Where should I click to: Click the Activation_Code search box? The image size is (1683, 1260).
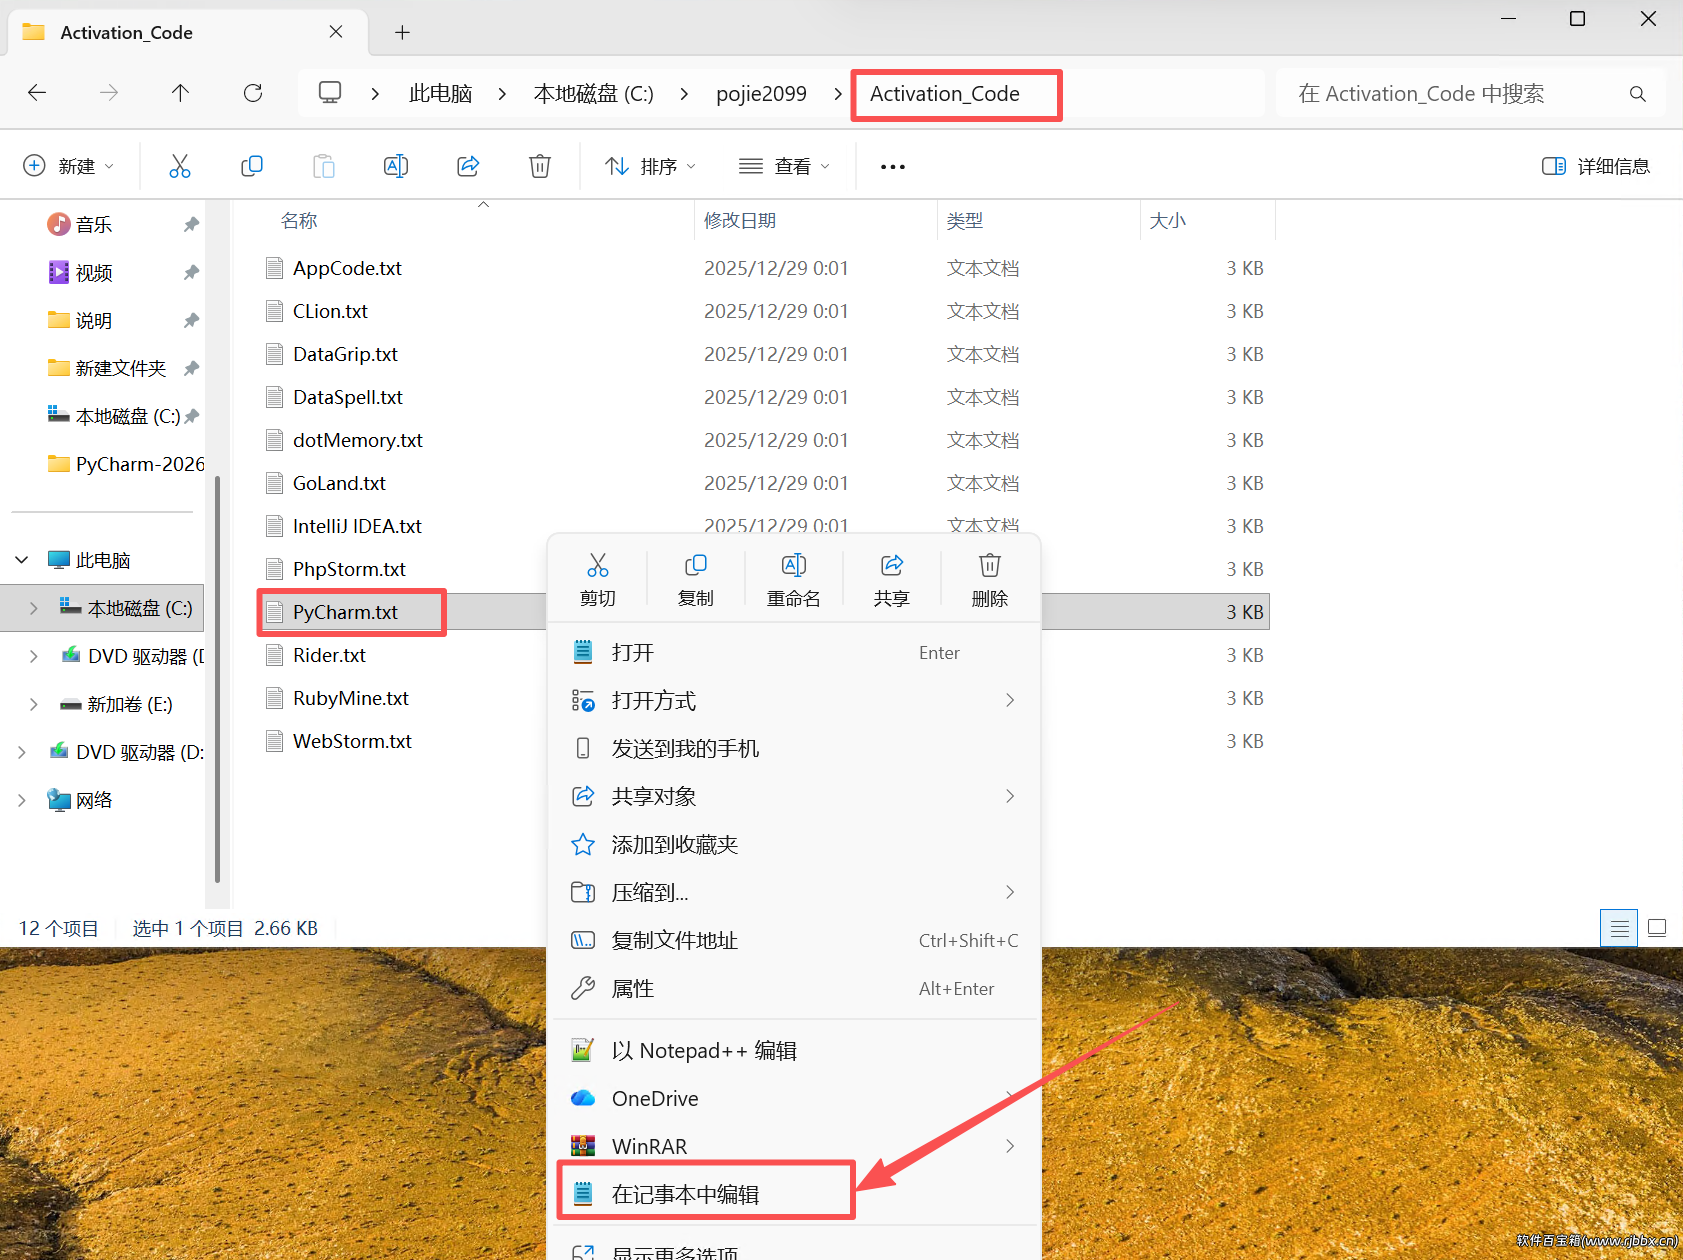(x=1470, y=94)
